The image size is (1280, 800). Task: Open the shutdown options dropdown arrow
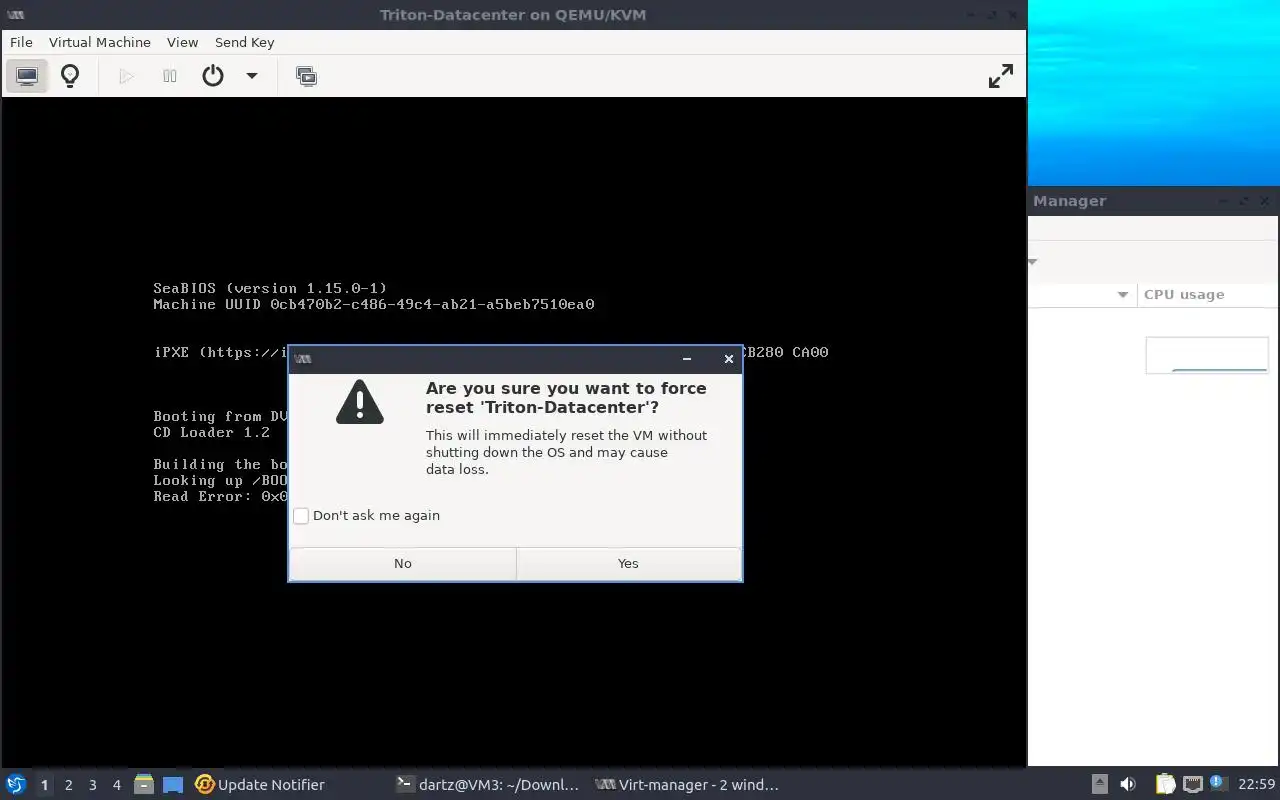tap(252, 76)
